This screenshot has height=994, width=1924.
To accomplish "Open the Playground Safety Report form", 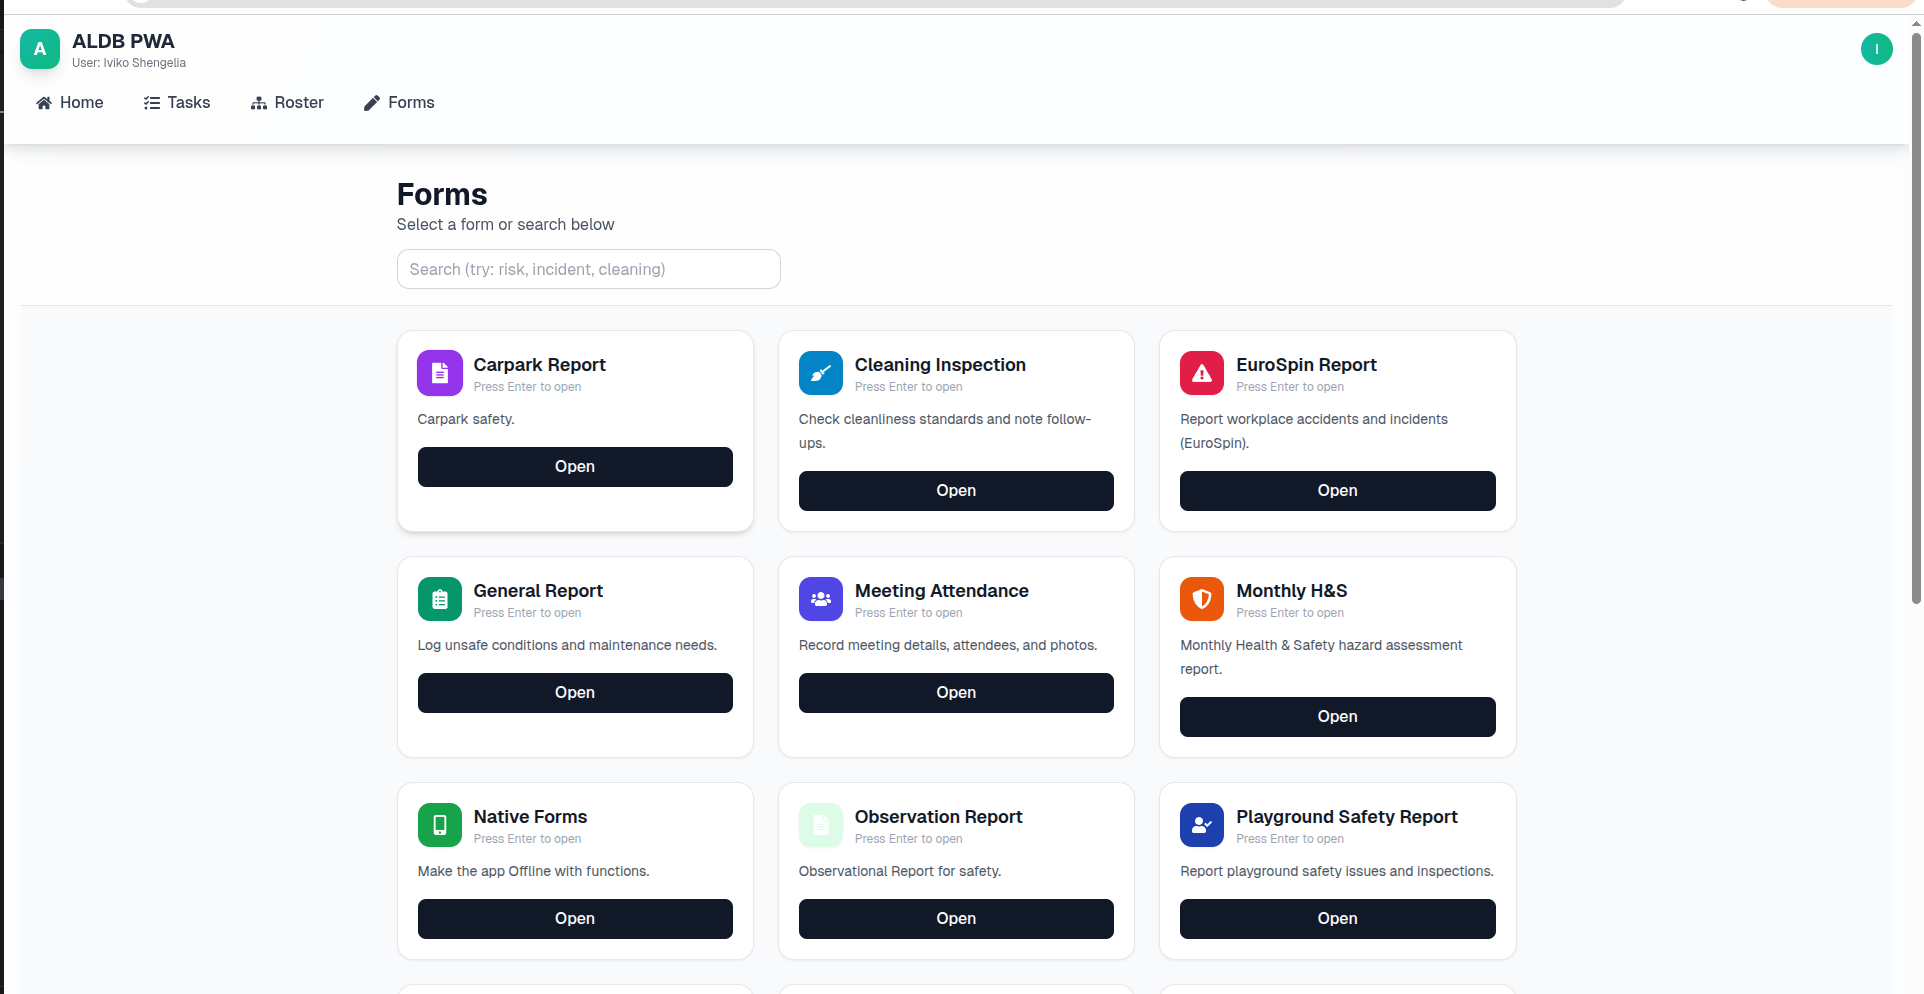I will pyautogui.click(x=1337, y=918).
